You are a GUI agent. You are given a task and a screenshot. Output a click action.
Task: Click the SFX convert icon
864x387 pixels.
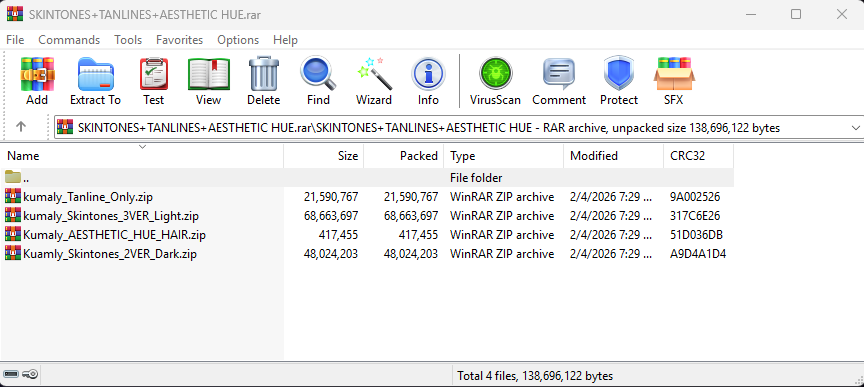coord(673,74)
